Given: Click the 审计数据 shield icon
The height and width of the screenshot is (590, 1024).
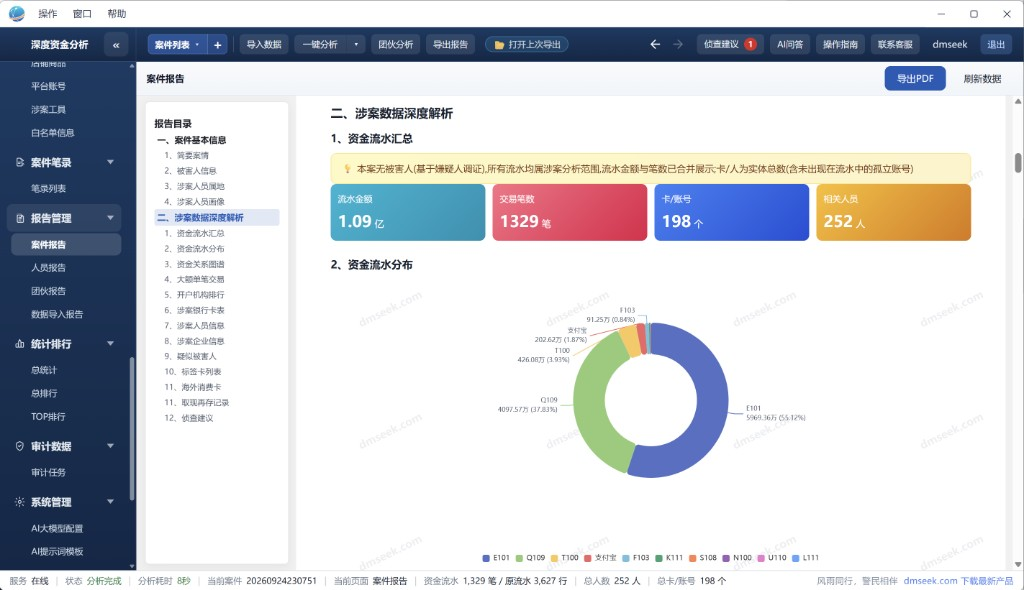Looking at the screenshot, I should tap(20, 446).
